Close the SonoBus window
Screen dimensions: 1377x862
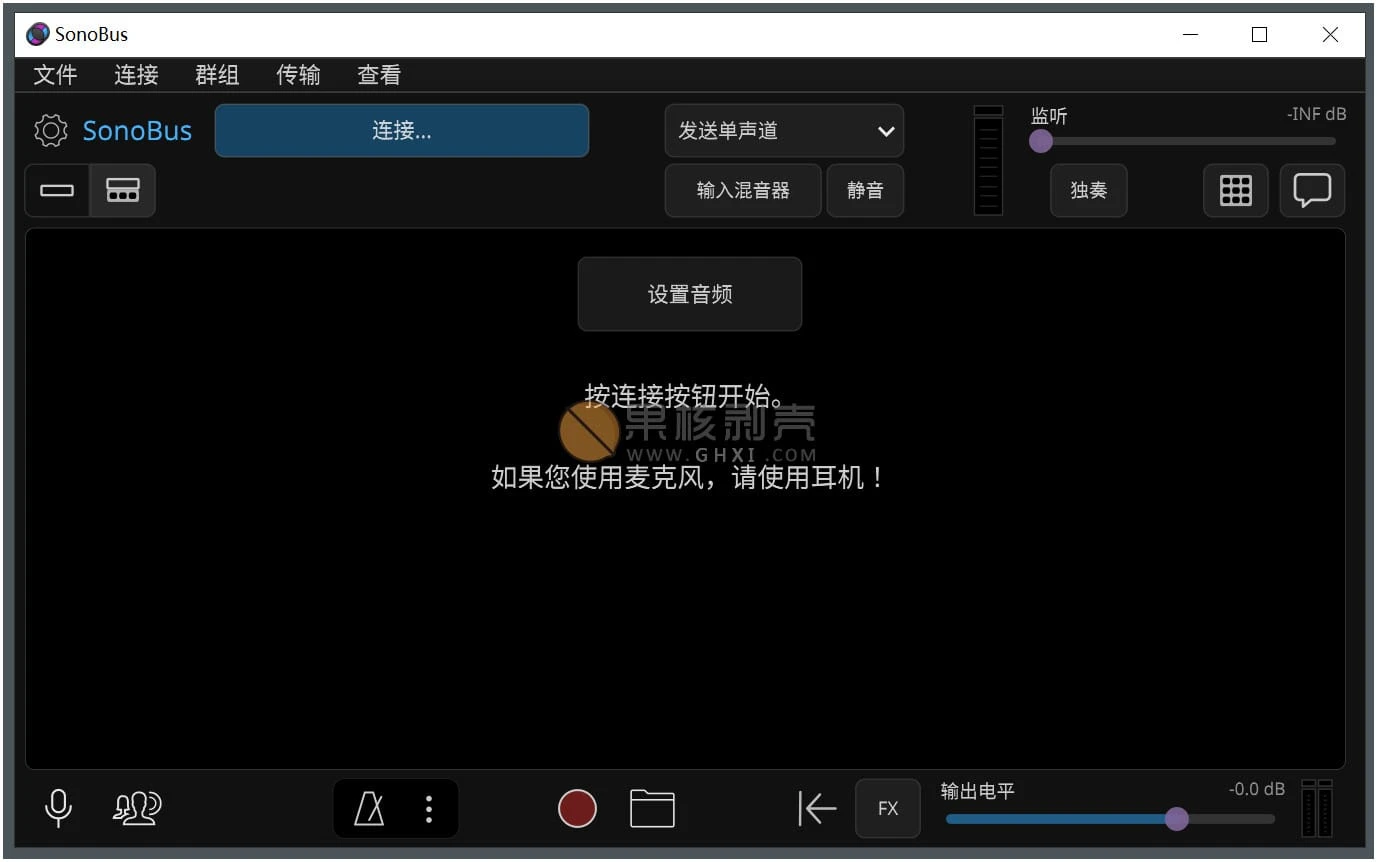pyautogui.click(x=1330, y=35)
